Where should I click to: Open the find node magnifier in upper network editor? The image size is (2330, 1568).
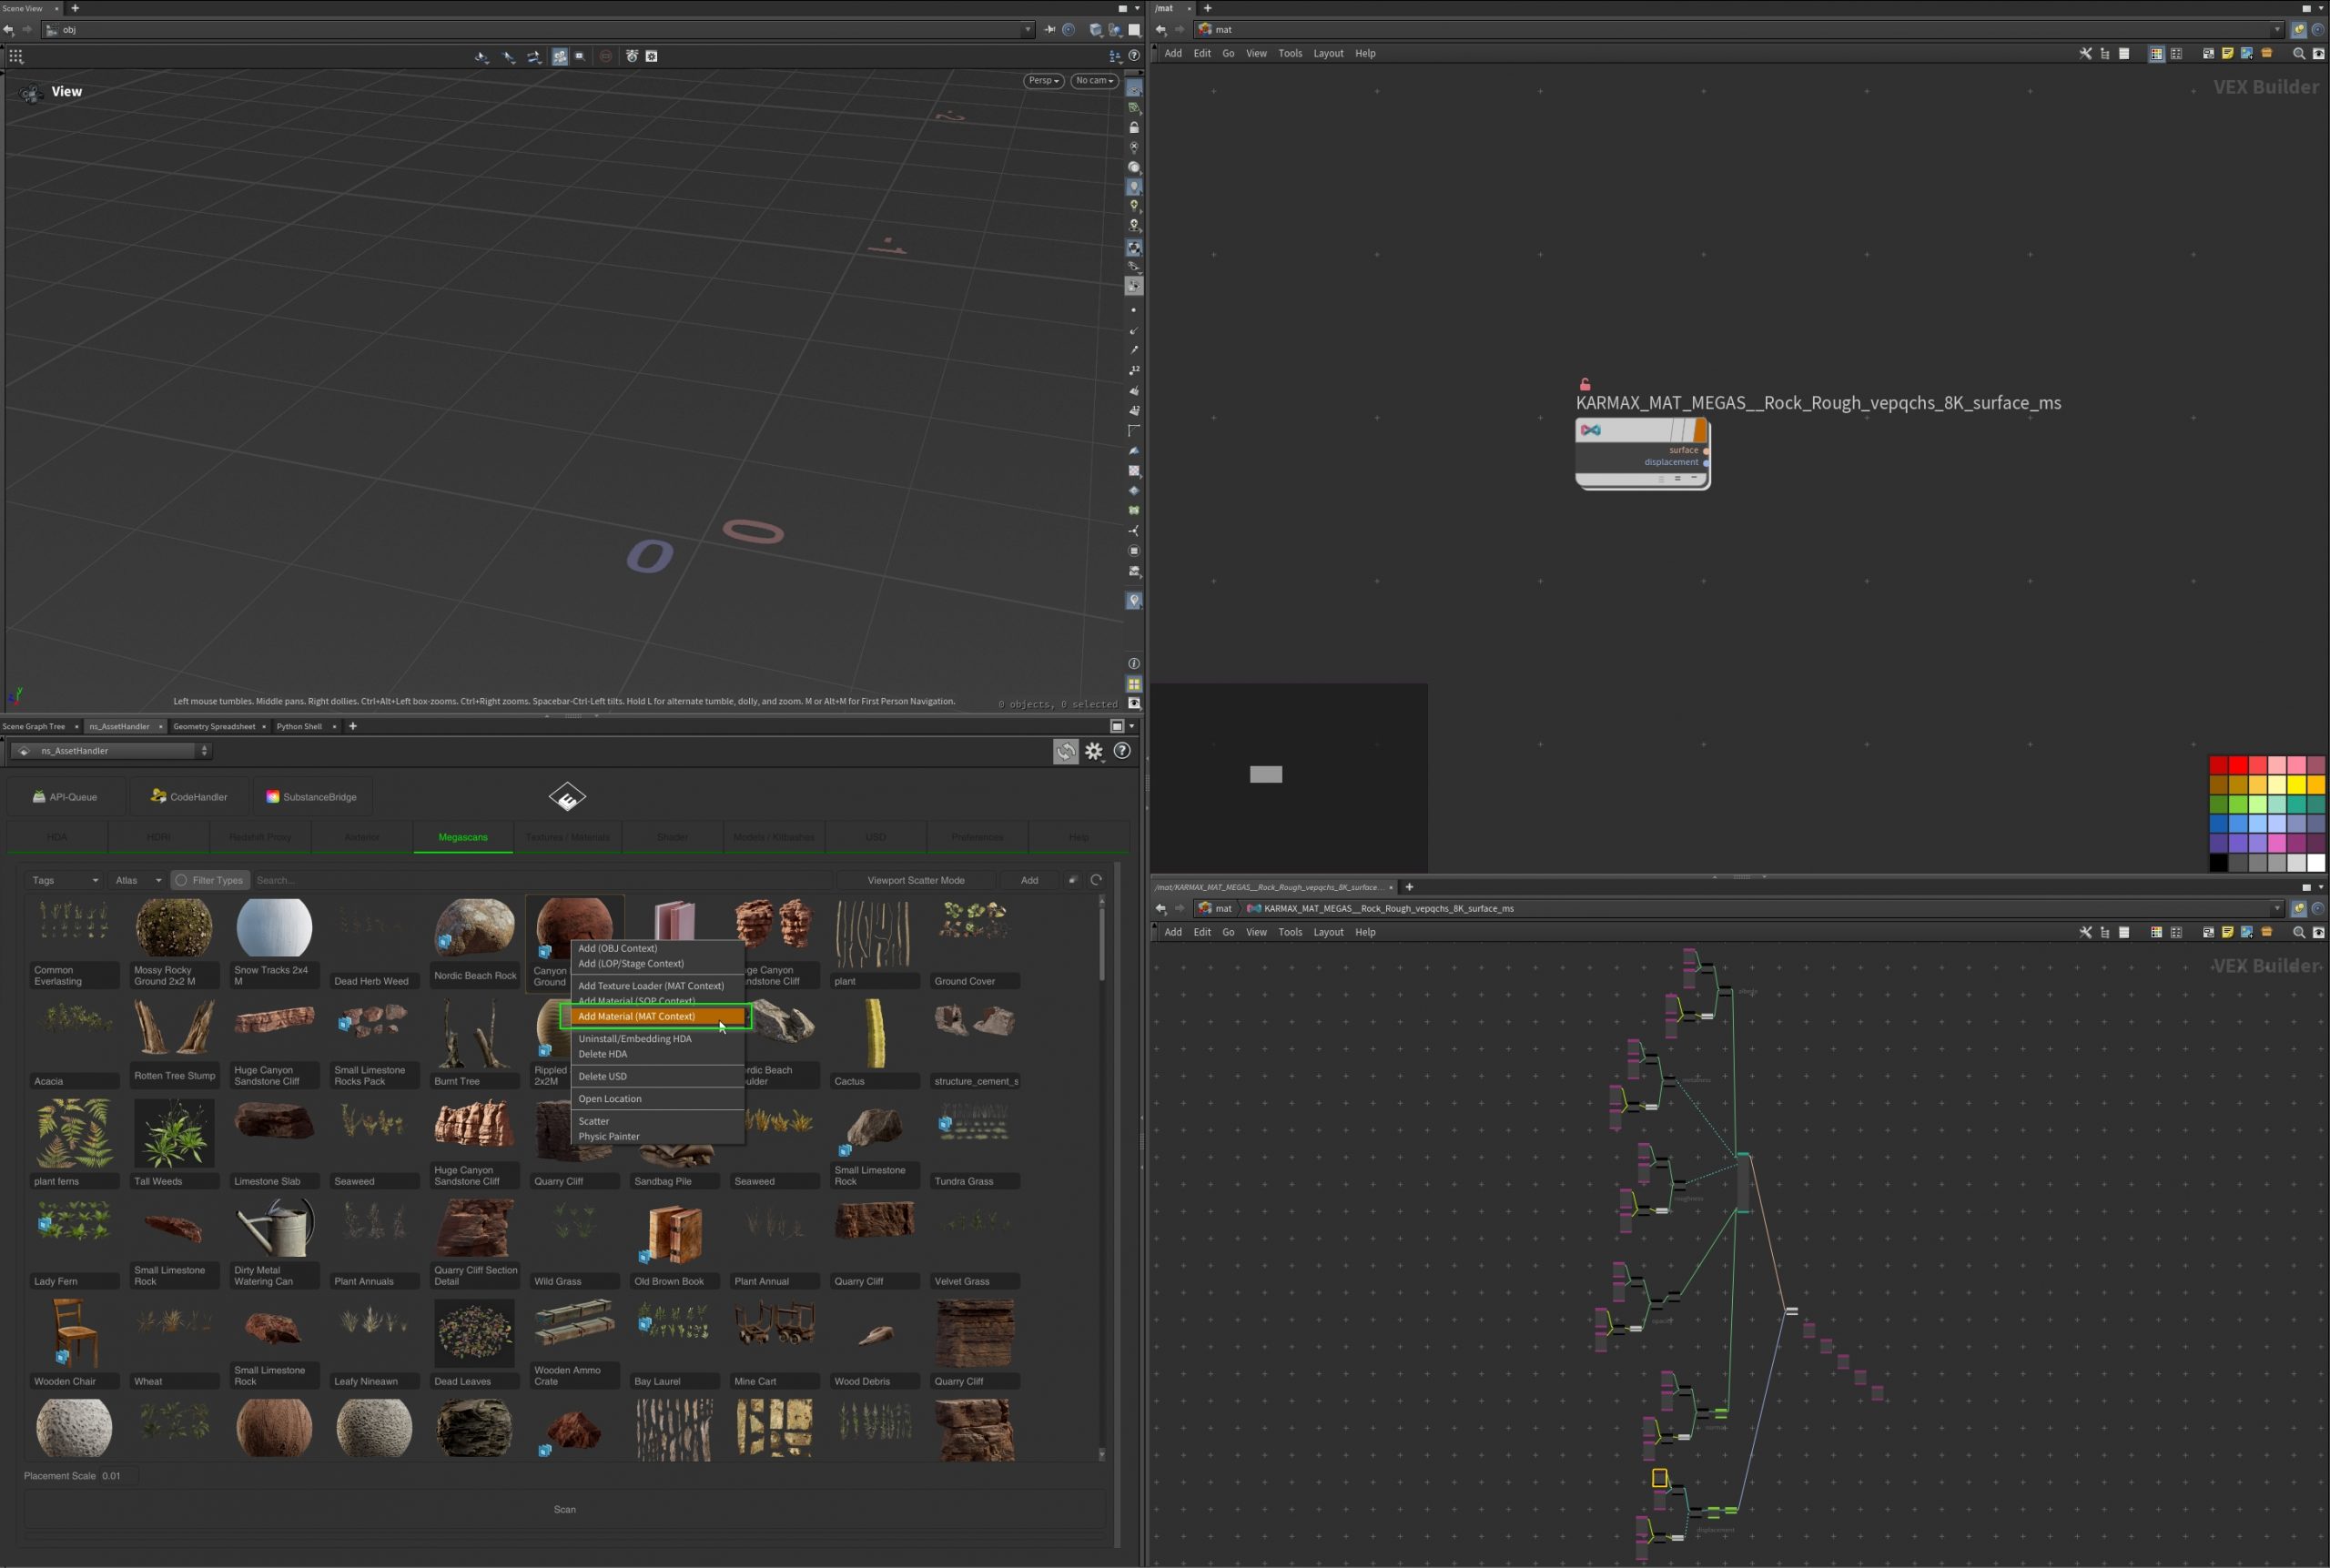pos(2298,54)
